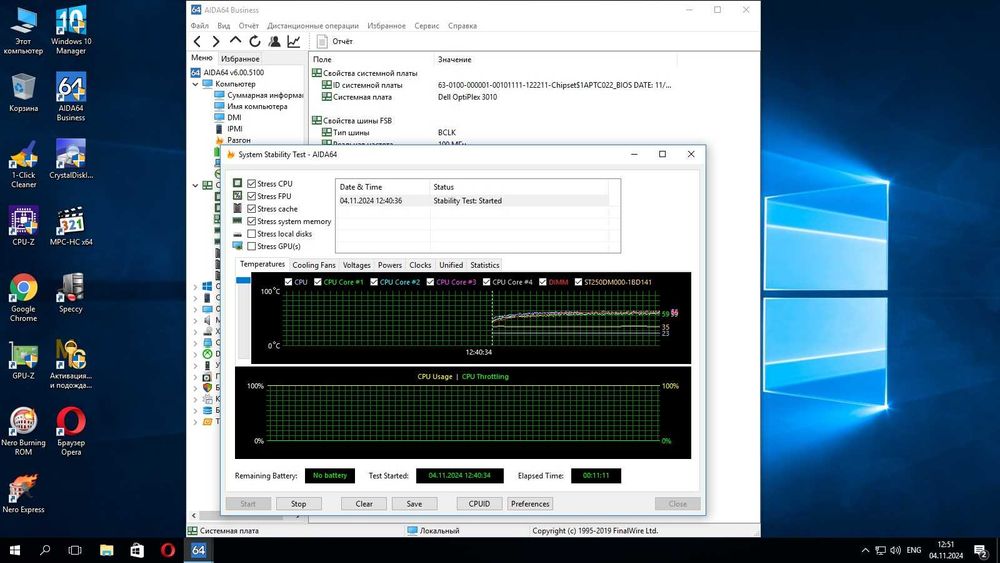The width and height of the screenshot is (1000, 563).
Task: Select the Stability Test: Started log row
Action: pyautogui.click(x=473, y=201)
